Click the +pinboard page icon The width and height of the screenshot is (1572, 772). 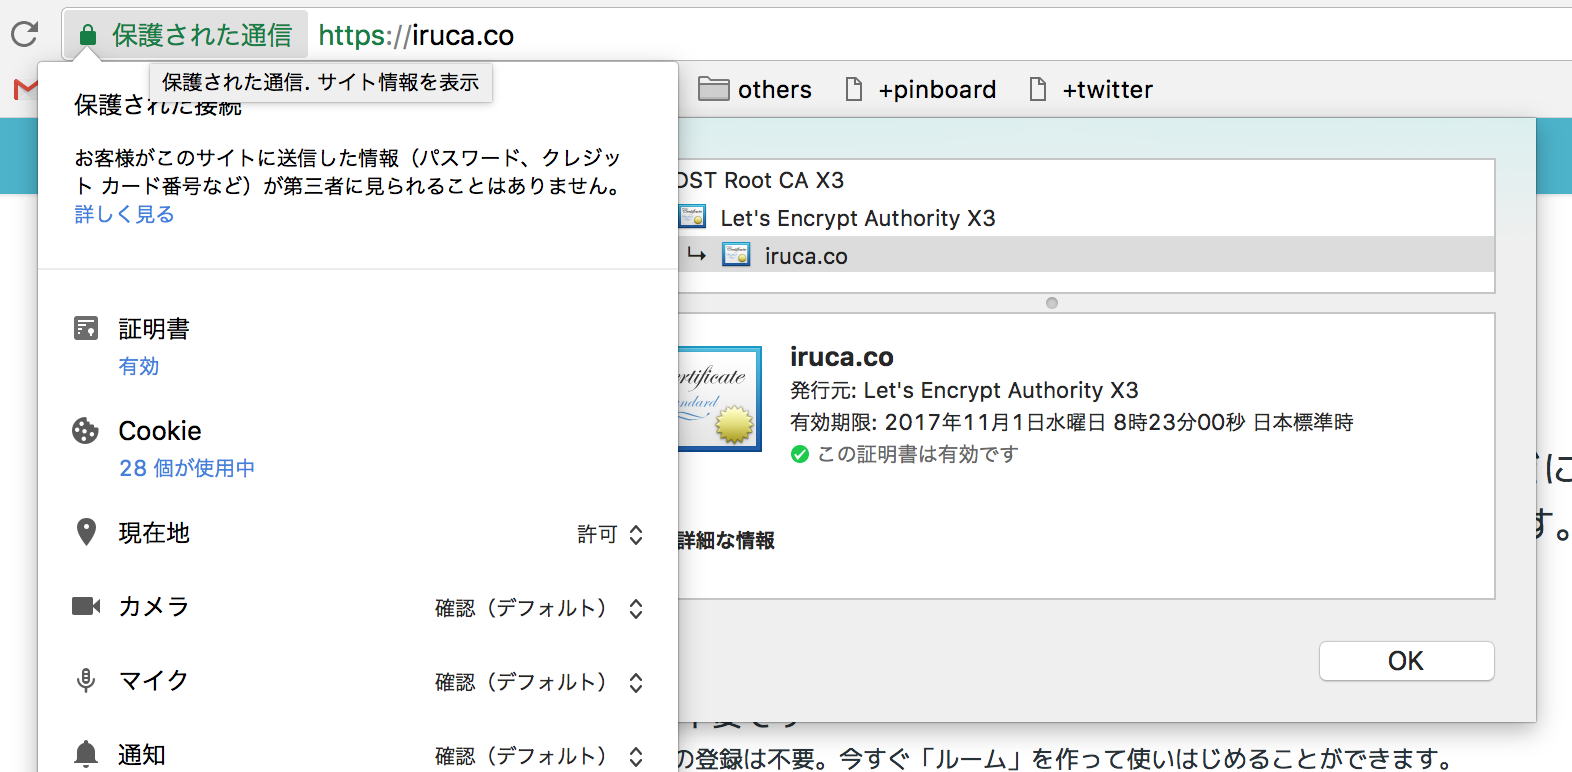tap(854, 90)
